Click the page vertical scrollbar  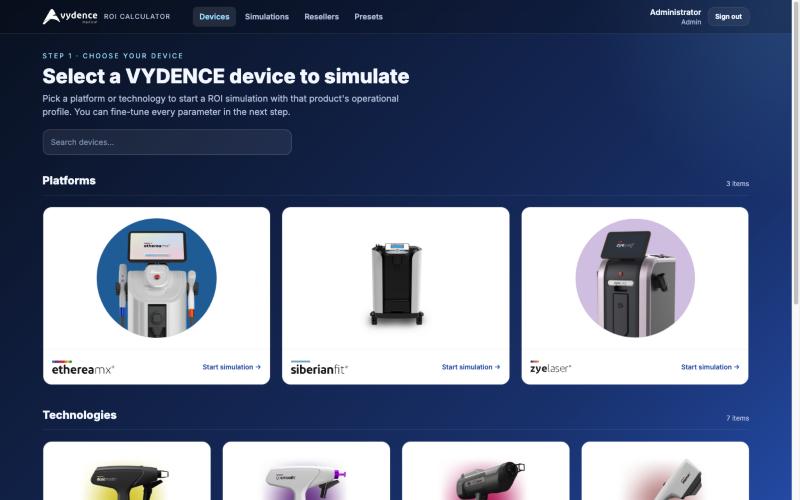(796, 153)
